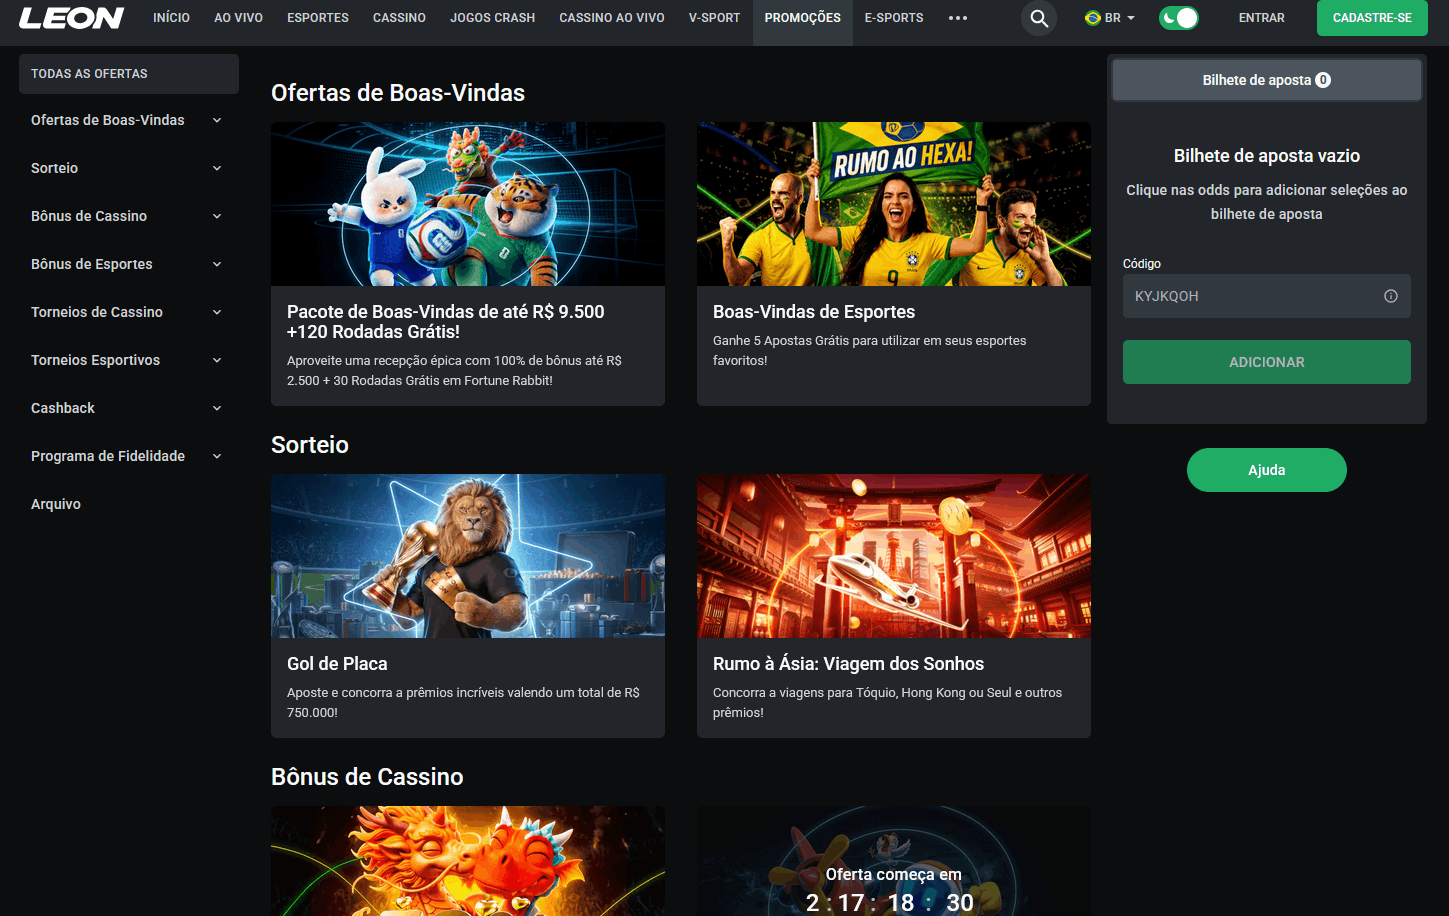
Task: Click the Bônus de Cassino section heading
Action: (367, 777)
